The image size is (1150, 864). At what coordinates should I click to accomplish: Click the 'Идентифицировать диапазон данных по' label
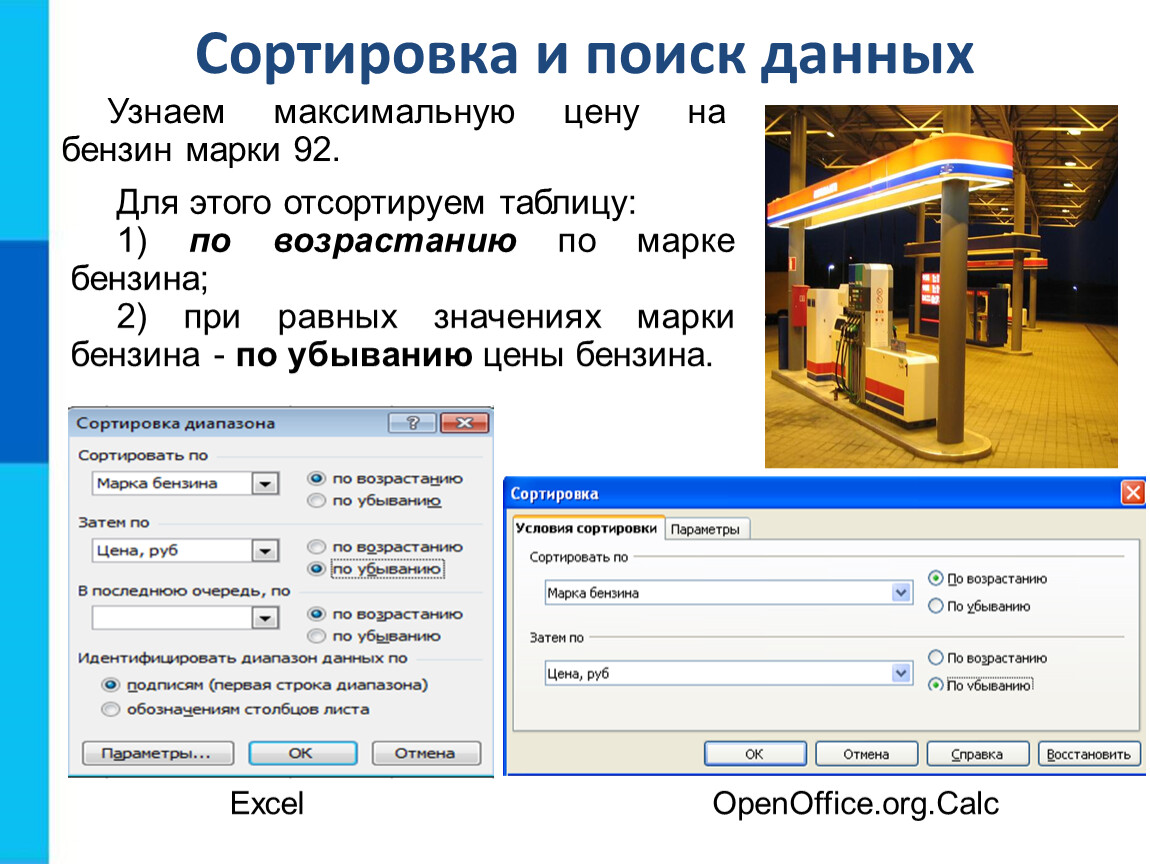point(243,658)
